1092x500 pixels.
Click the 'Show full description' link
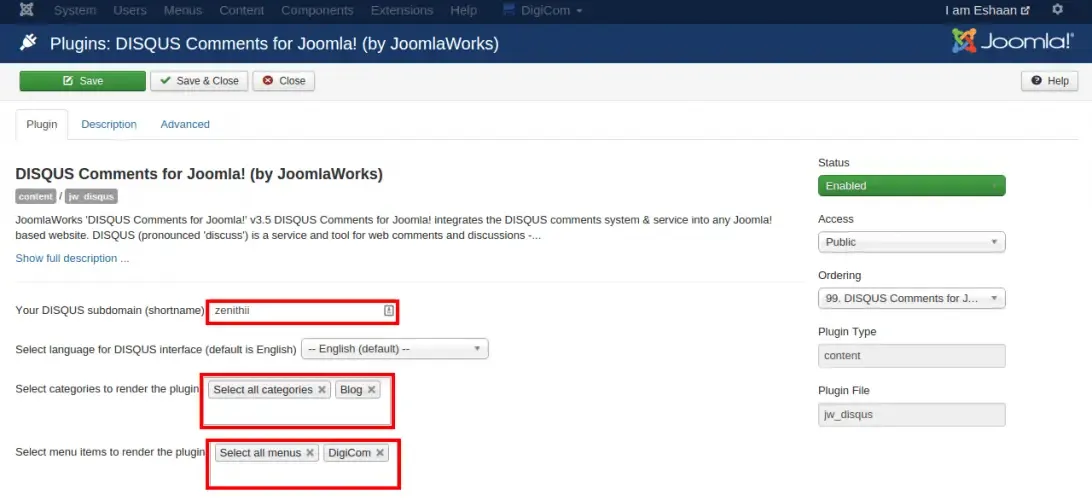[x=72, y=258]
